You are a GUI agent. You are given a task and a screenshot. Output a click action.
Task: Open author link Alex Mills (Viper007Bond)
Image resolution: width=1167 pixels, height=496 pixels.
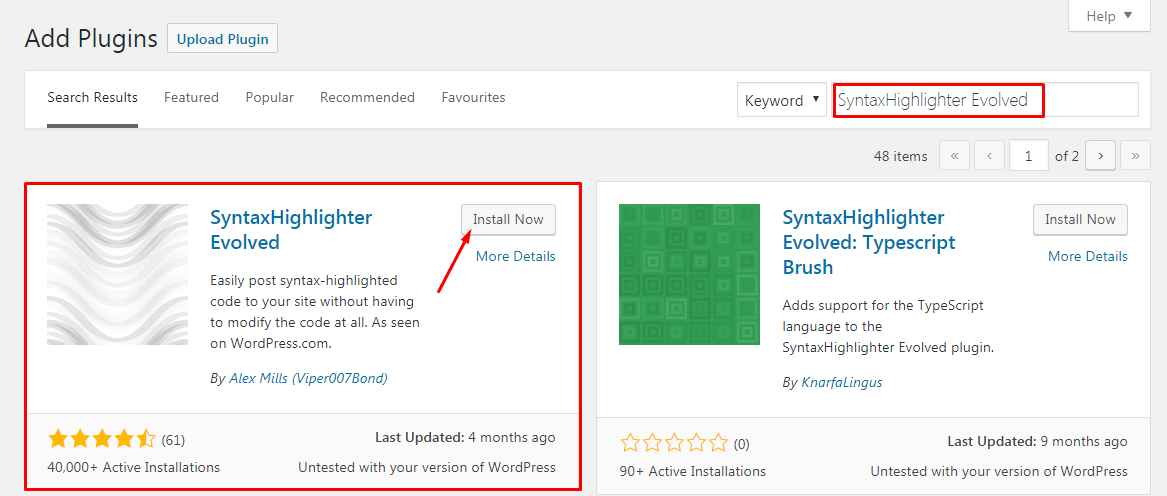(308, 378)
